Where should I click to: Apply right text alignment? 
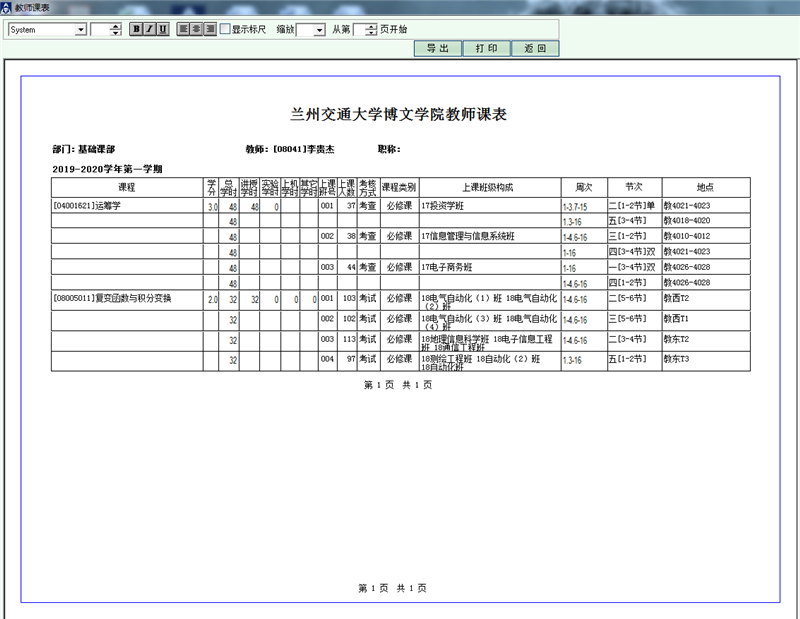[x=210, y=29]
